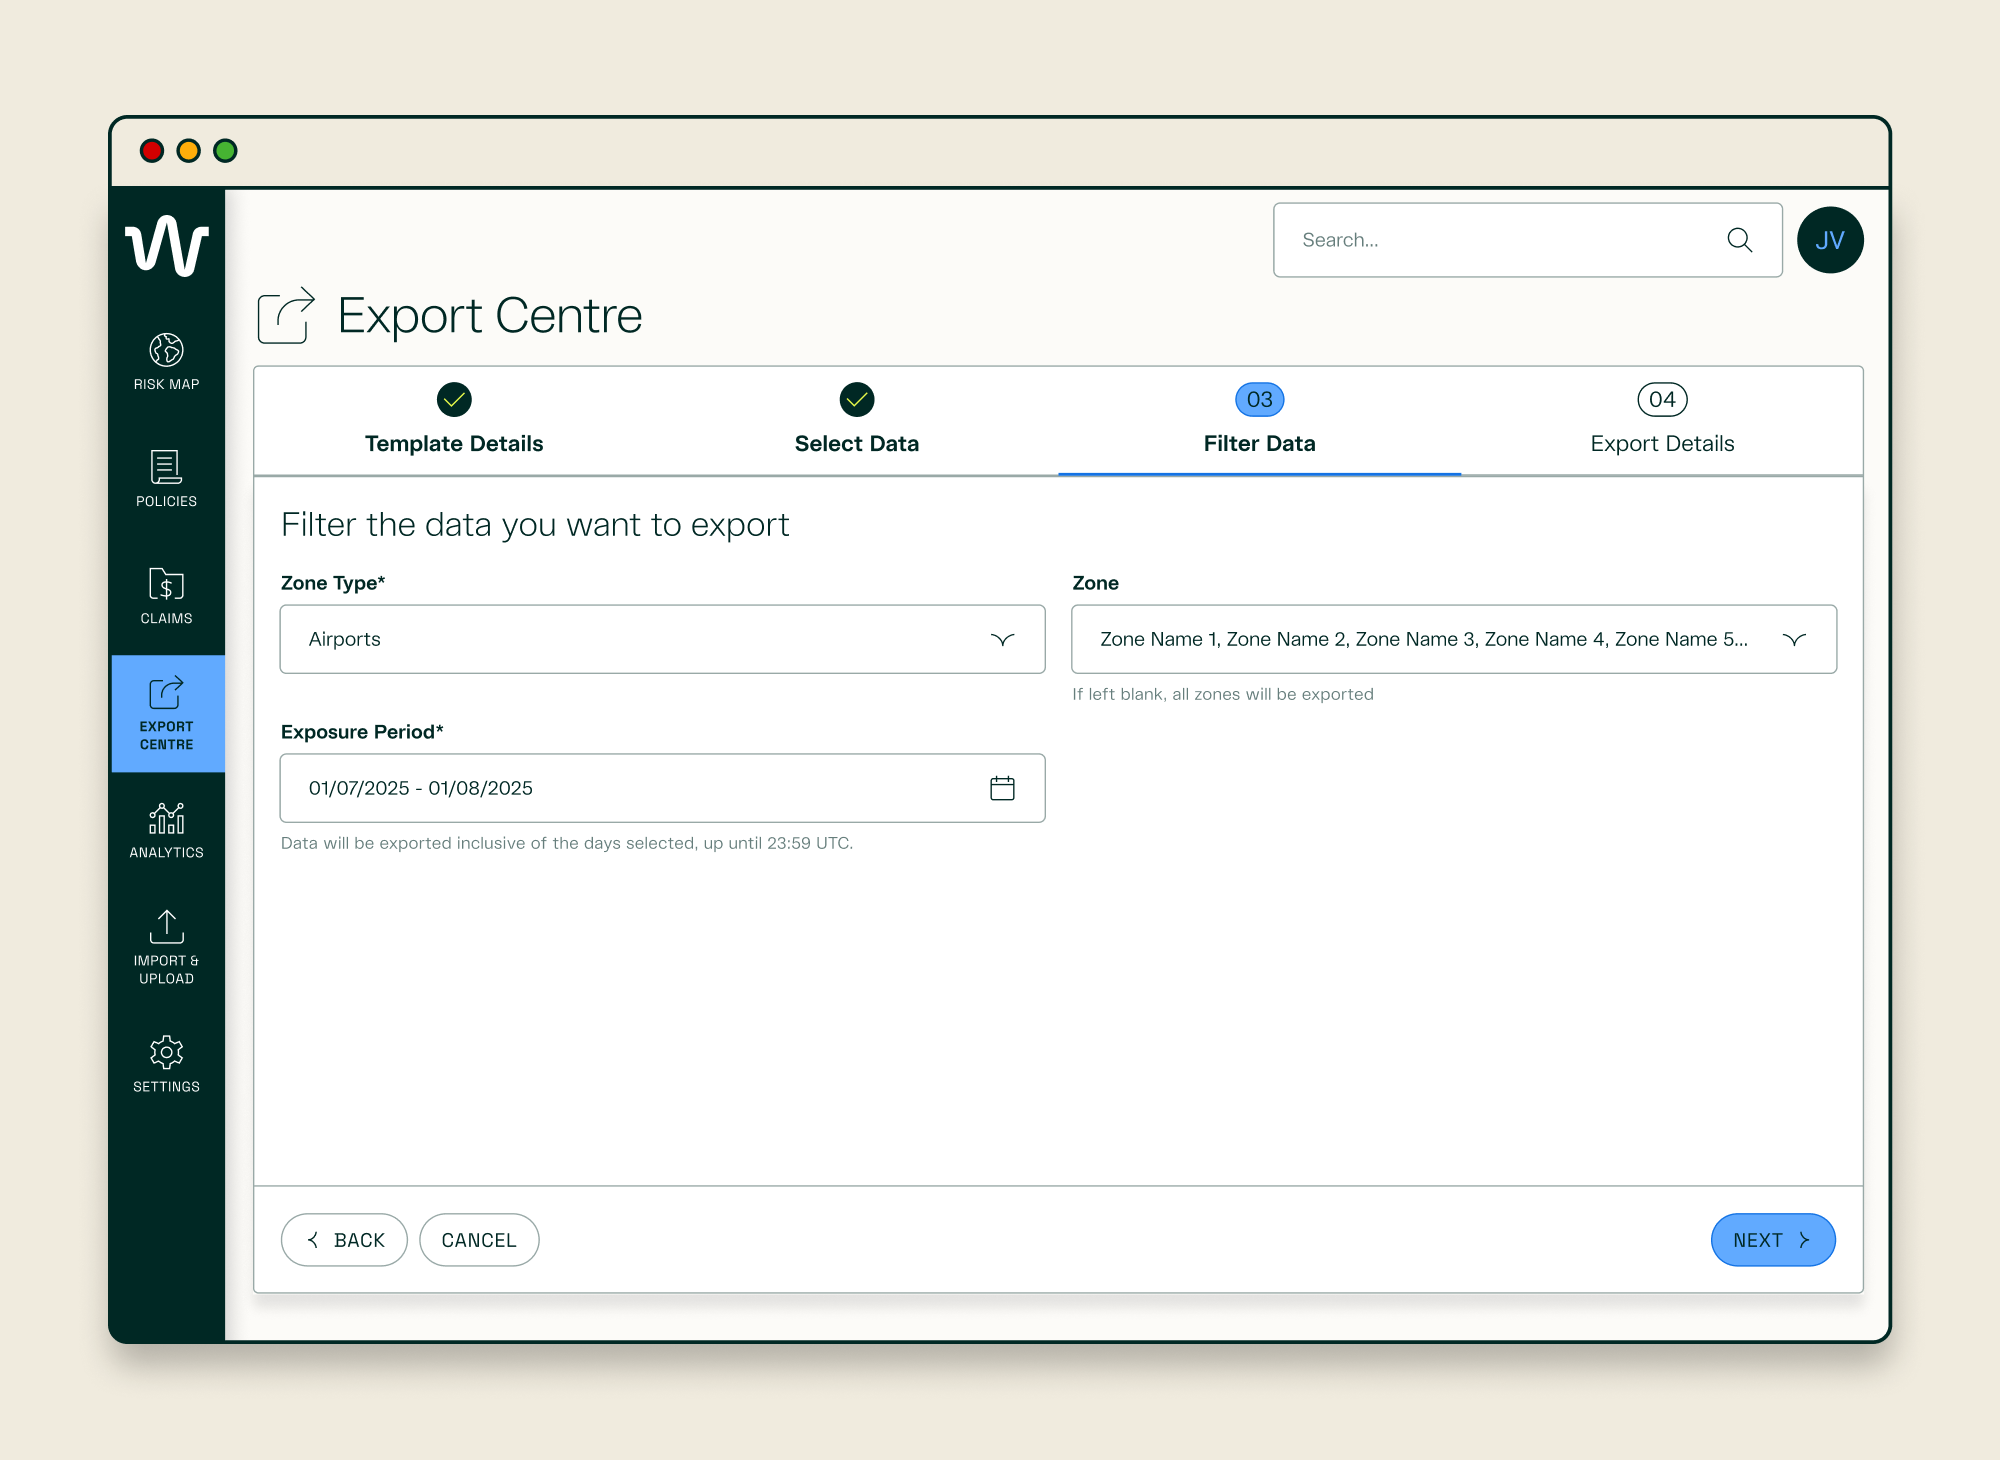
Task: Click the 'If left blank, all zones will be exported' hint
Action: tap(1223, 694)
